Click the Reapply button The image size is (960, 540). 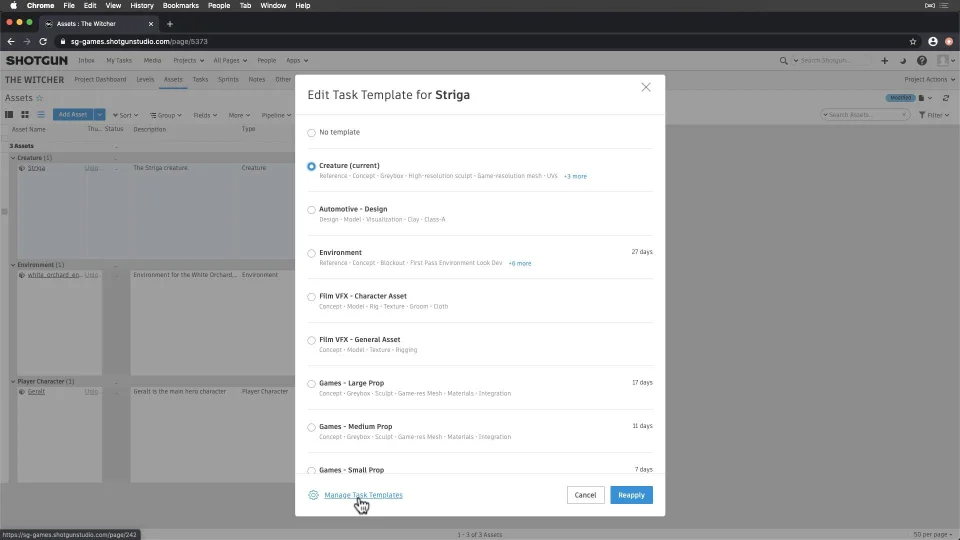coord(631,495)
